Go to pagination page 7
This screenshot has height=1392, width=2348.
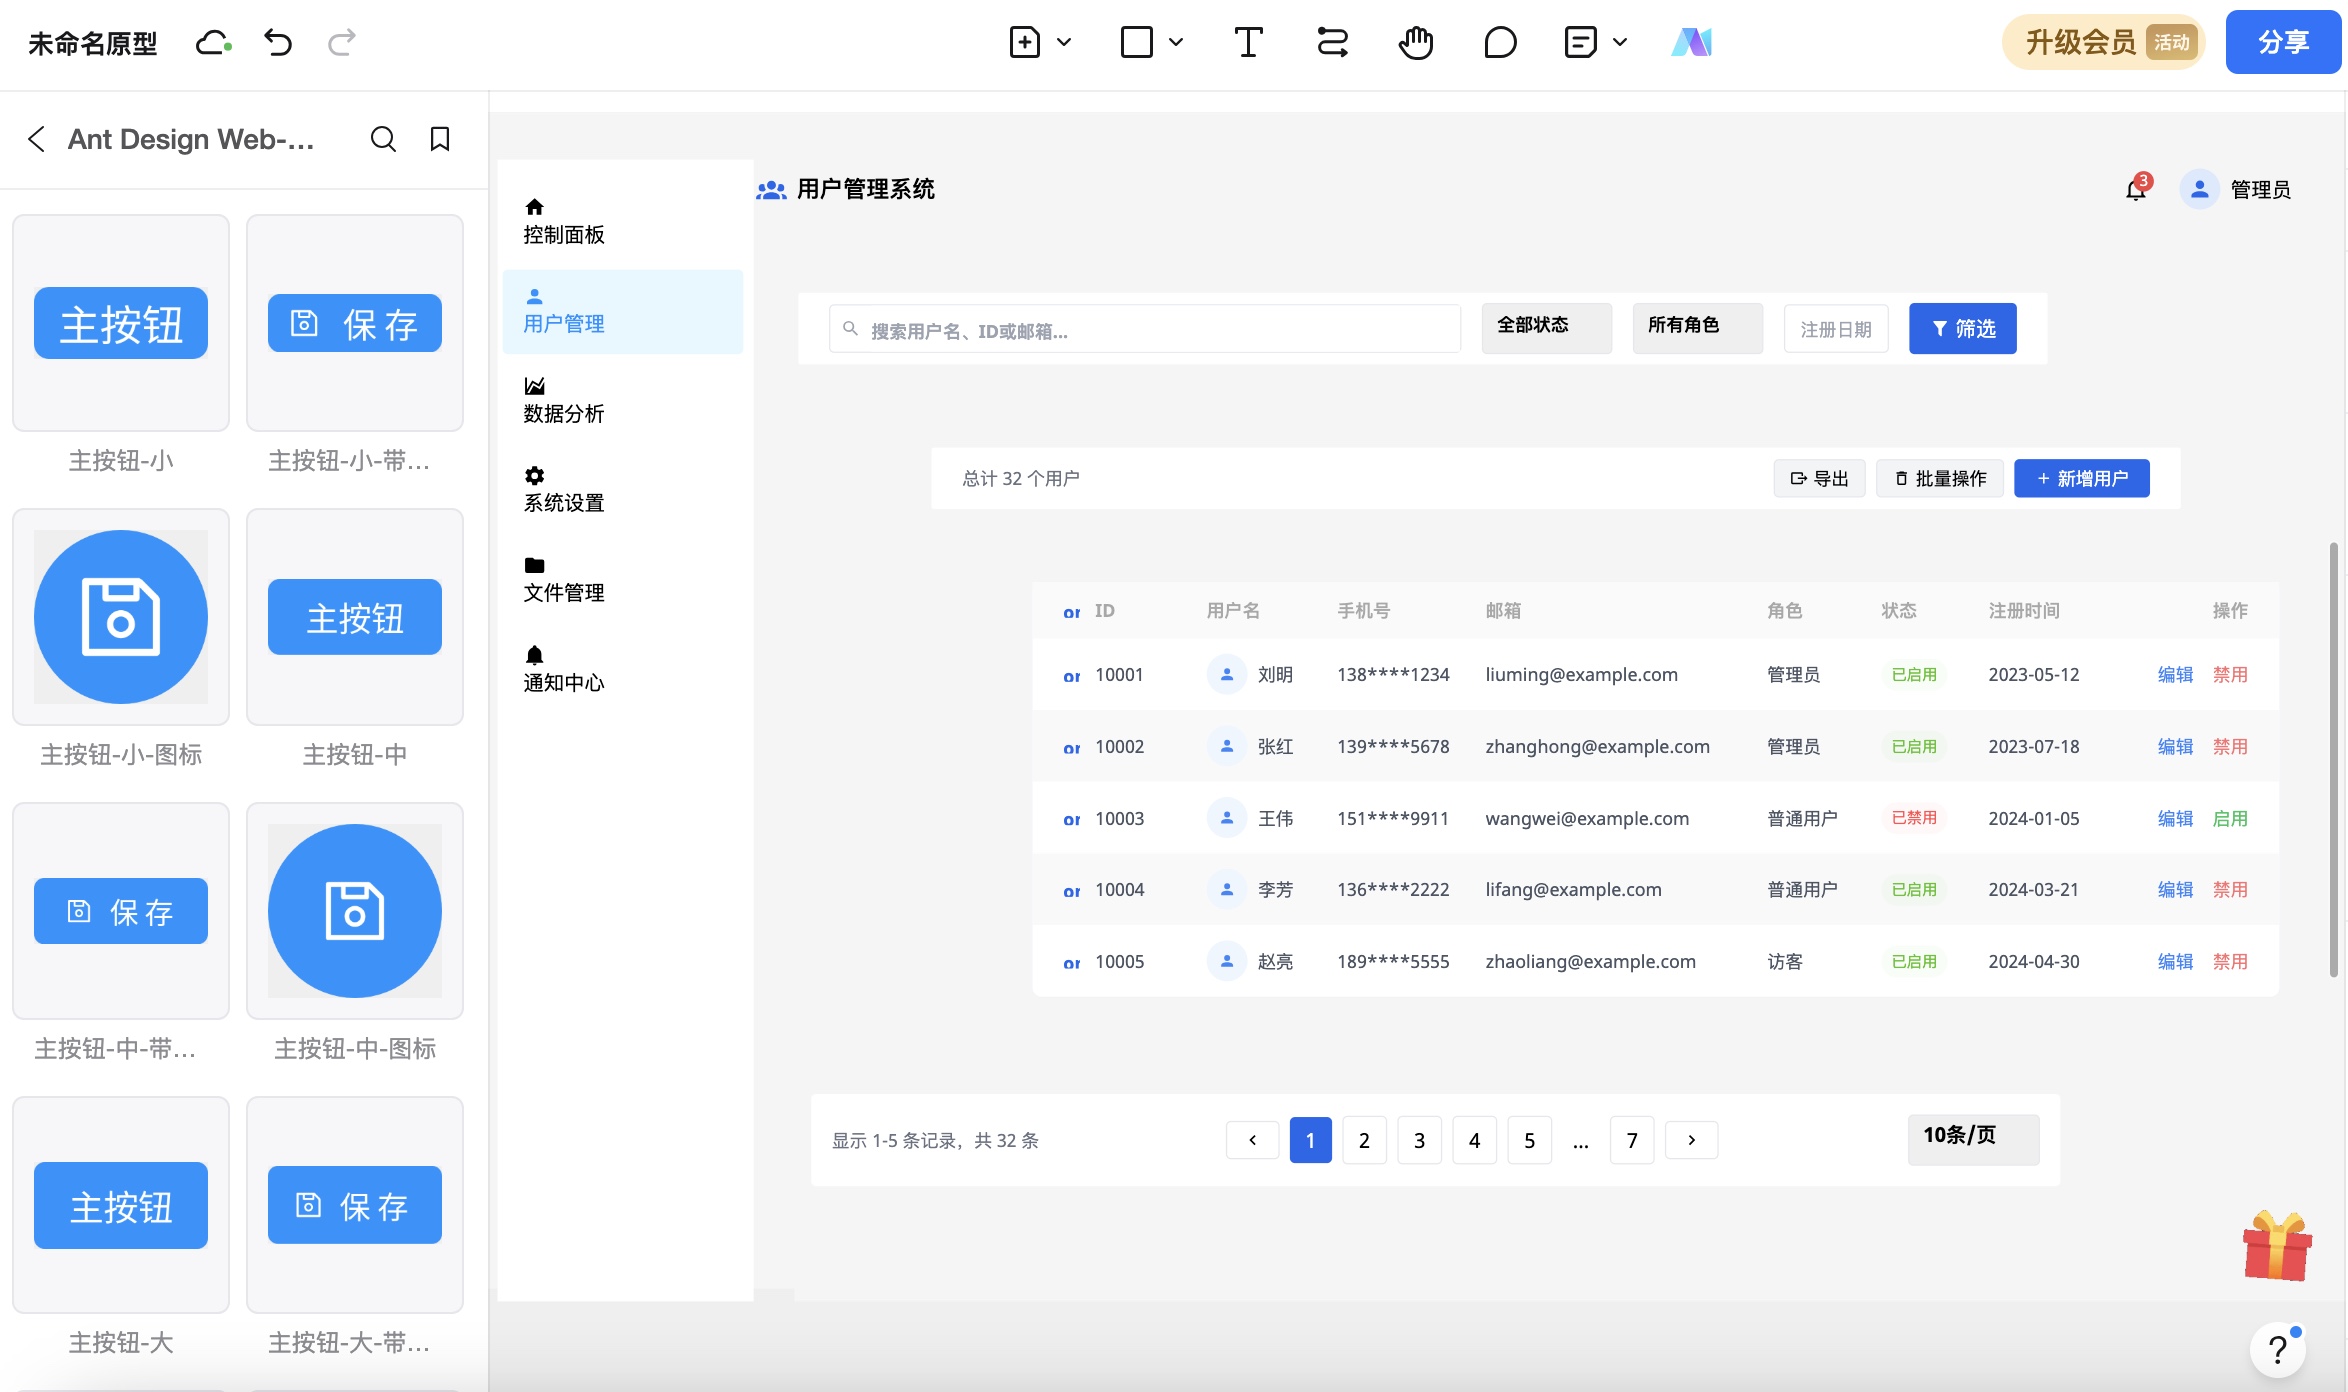(x=1632, y=1140)
